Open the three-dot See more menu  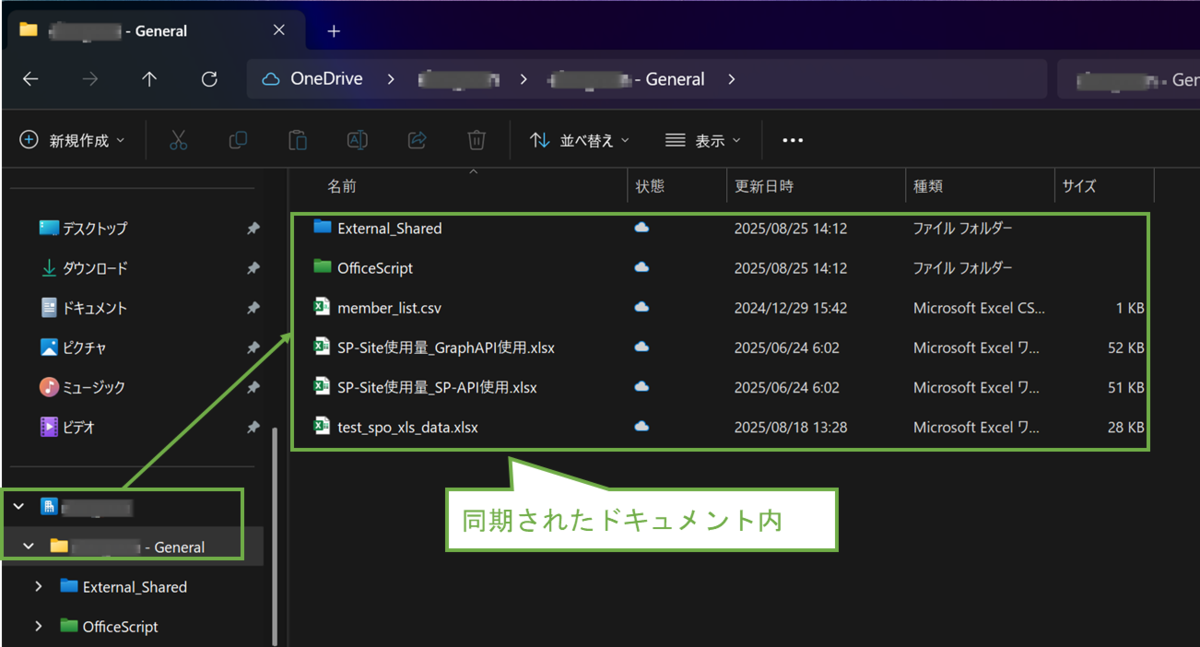(793, 141)
